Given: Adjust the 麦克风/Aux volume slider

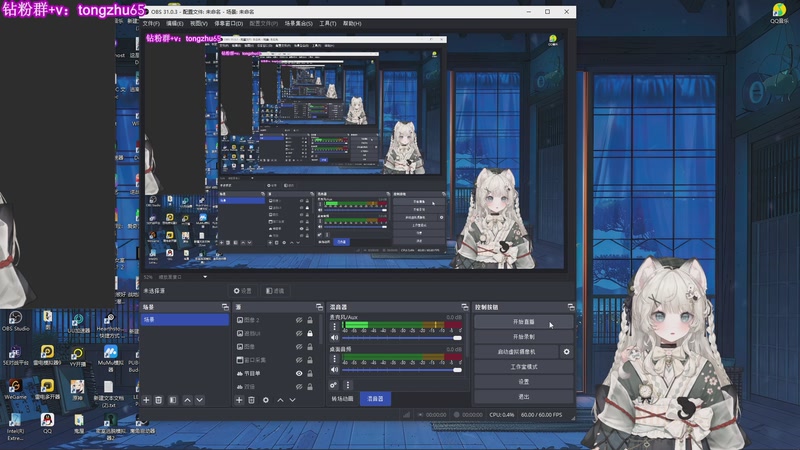Looking at the screenshot, I should tap(402, 338).
